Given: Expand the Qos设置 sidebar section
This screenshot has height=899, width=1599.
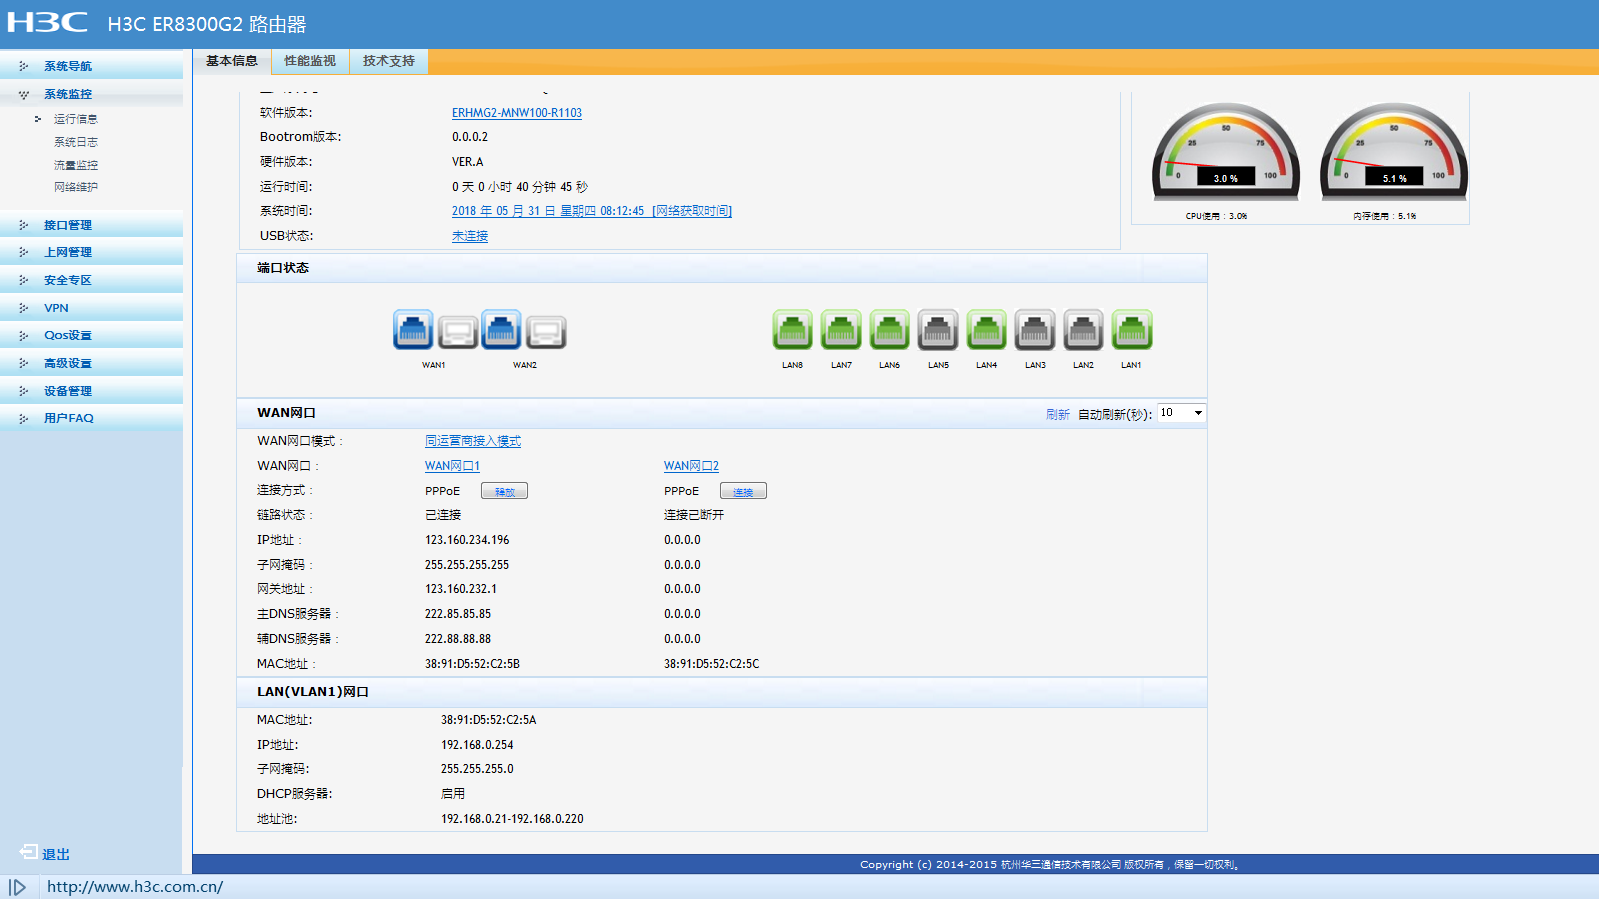Looking at the screenshot, I should 91,335.
